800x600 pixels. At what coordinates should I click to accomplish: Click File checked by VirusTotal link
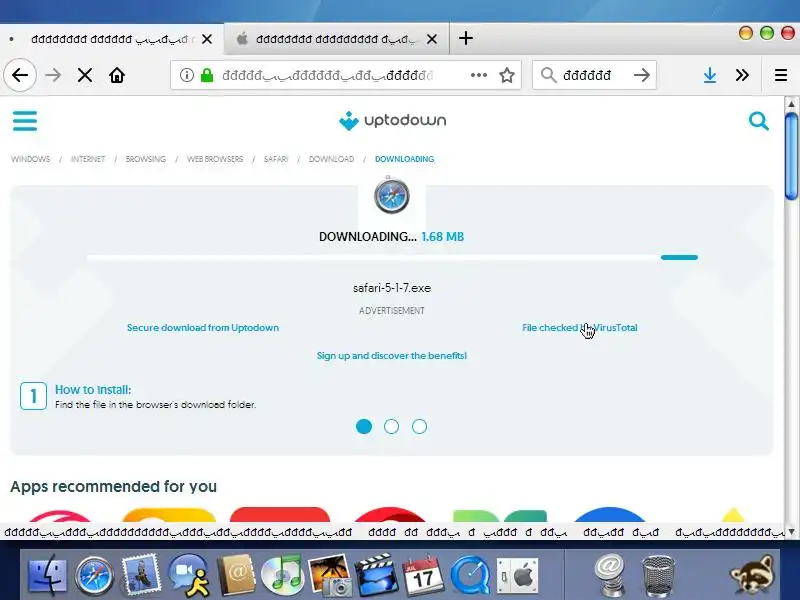[580, 328]
